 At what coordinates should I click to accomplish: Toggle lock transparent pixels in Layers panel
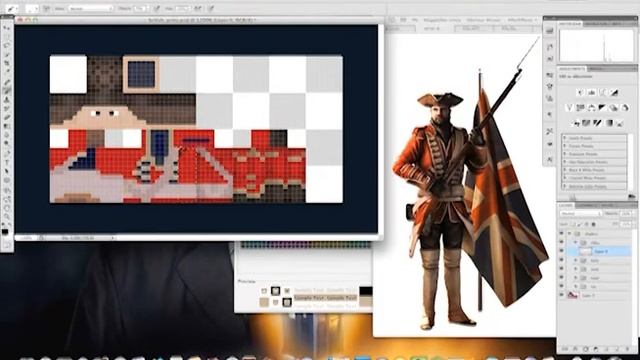click(x=573, y=224)
